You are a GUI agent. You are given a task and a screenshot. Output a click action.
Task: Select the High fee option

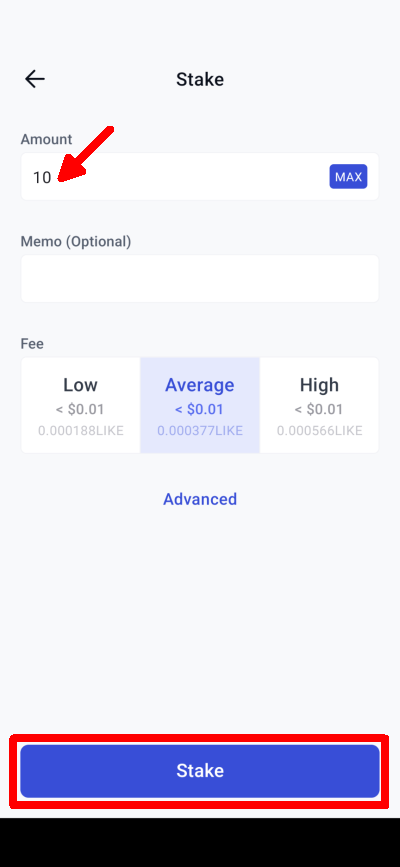(319, 405)
